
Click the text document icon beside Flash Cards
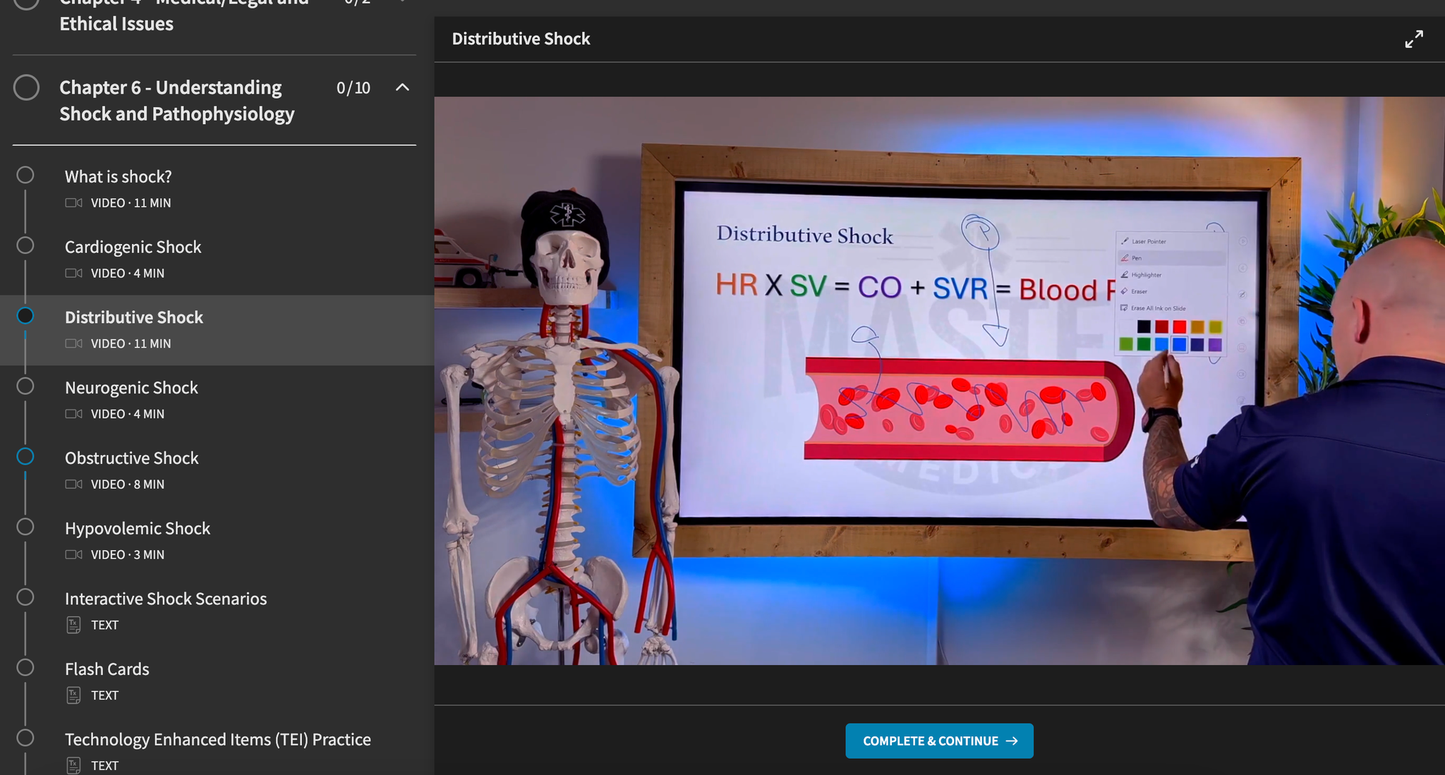click(72, 694)
